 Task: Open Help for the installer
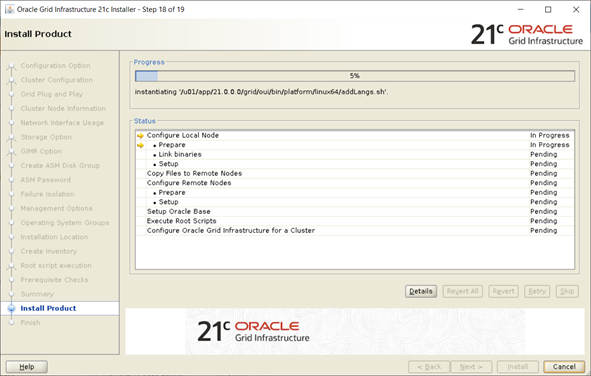(27, 367)
